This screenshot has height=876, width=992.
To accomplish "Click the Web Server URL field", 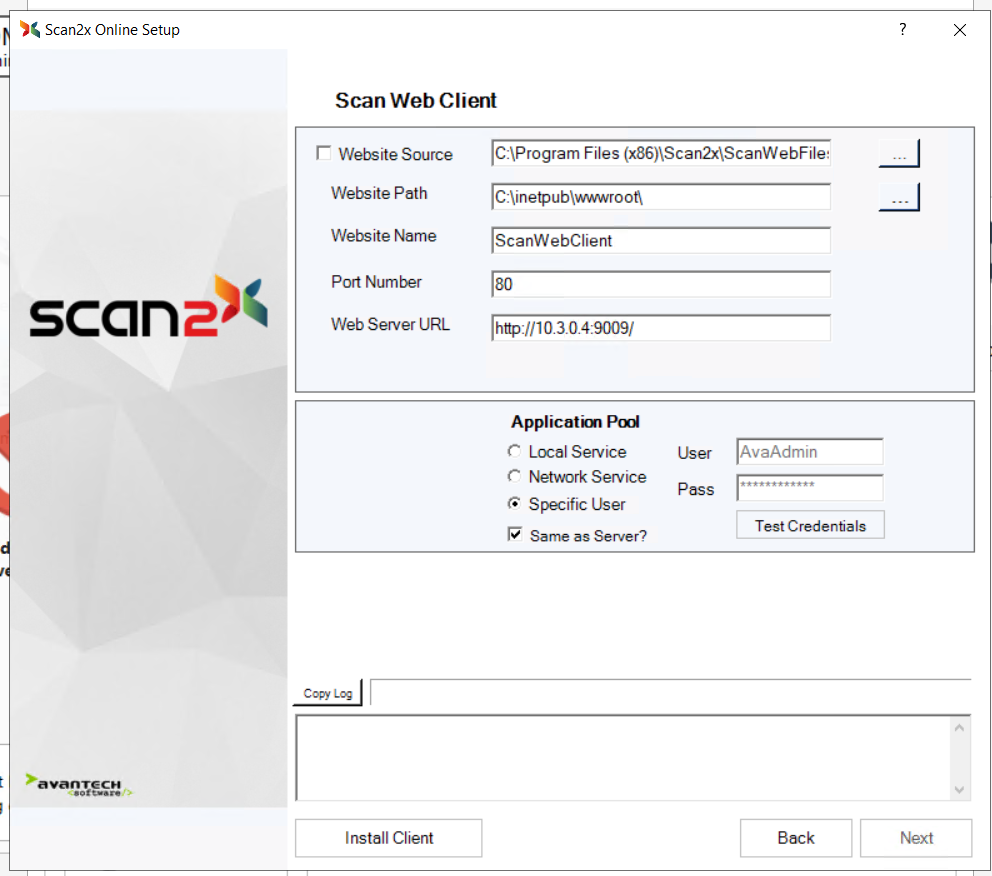I will click(661, 328).
